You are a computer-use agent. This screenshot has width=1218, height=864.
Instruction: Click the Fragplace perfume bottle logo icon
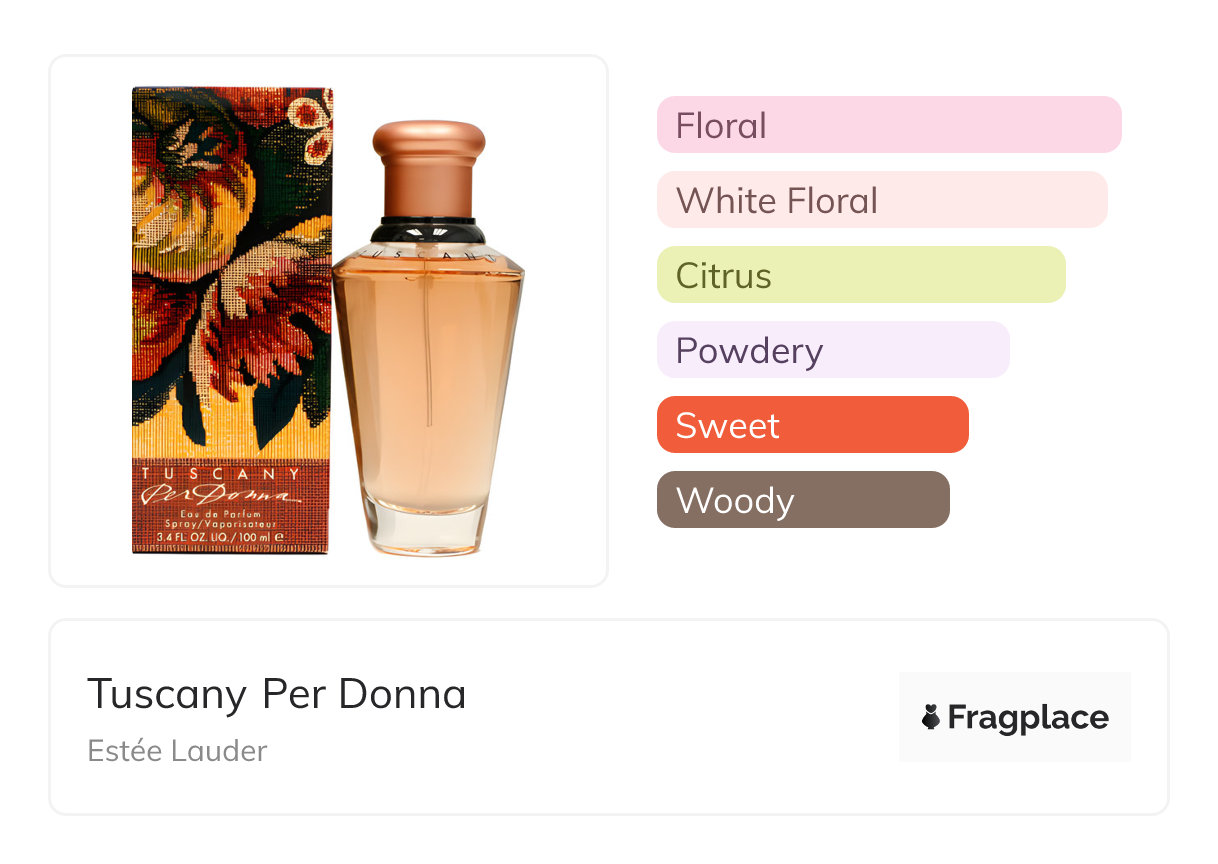click(931, 717)
